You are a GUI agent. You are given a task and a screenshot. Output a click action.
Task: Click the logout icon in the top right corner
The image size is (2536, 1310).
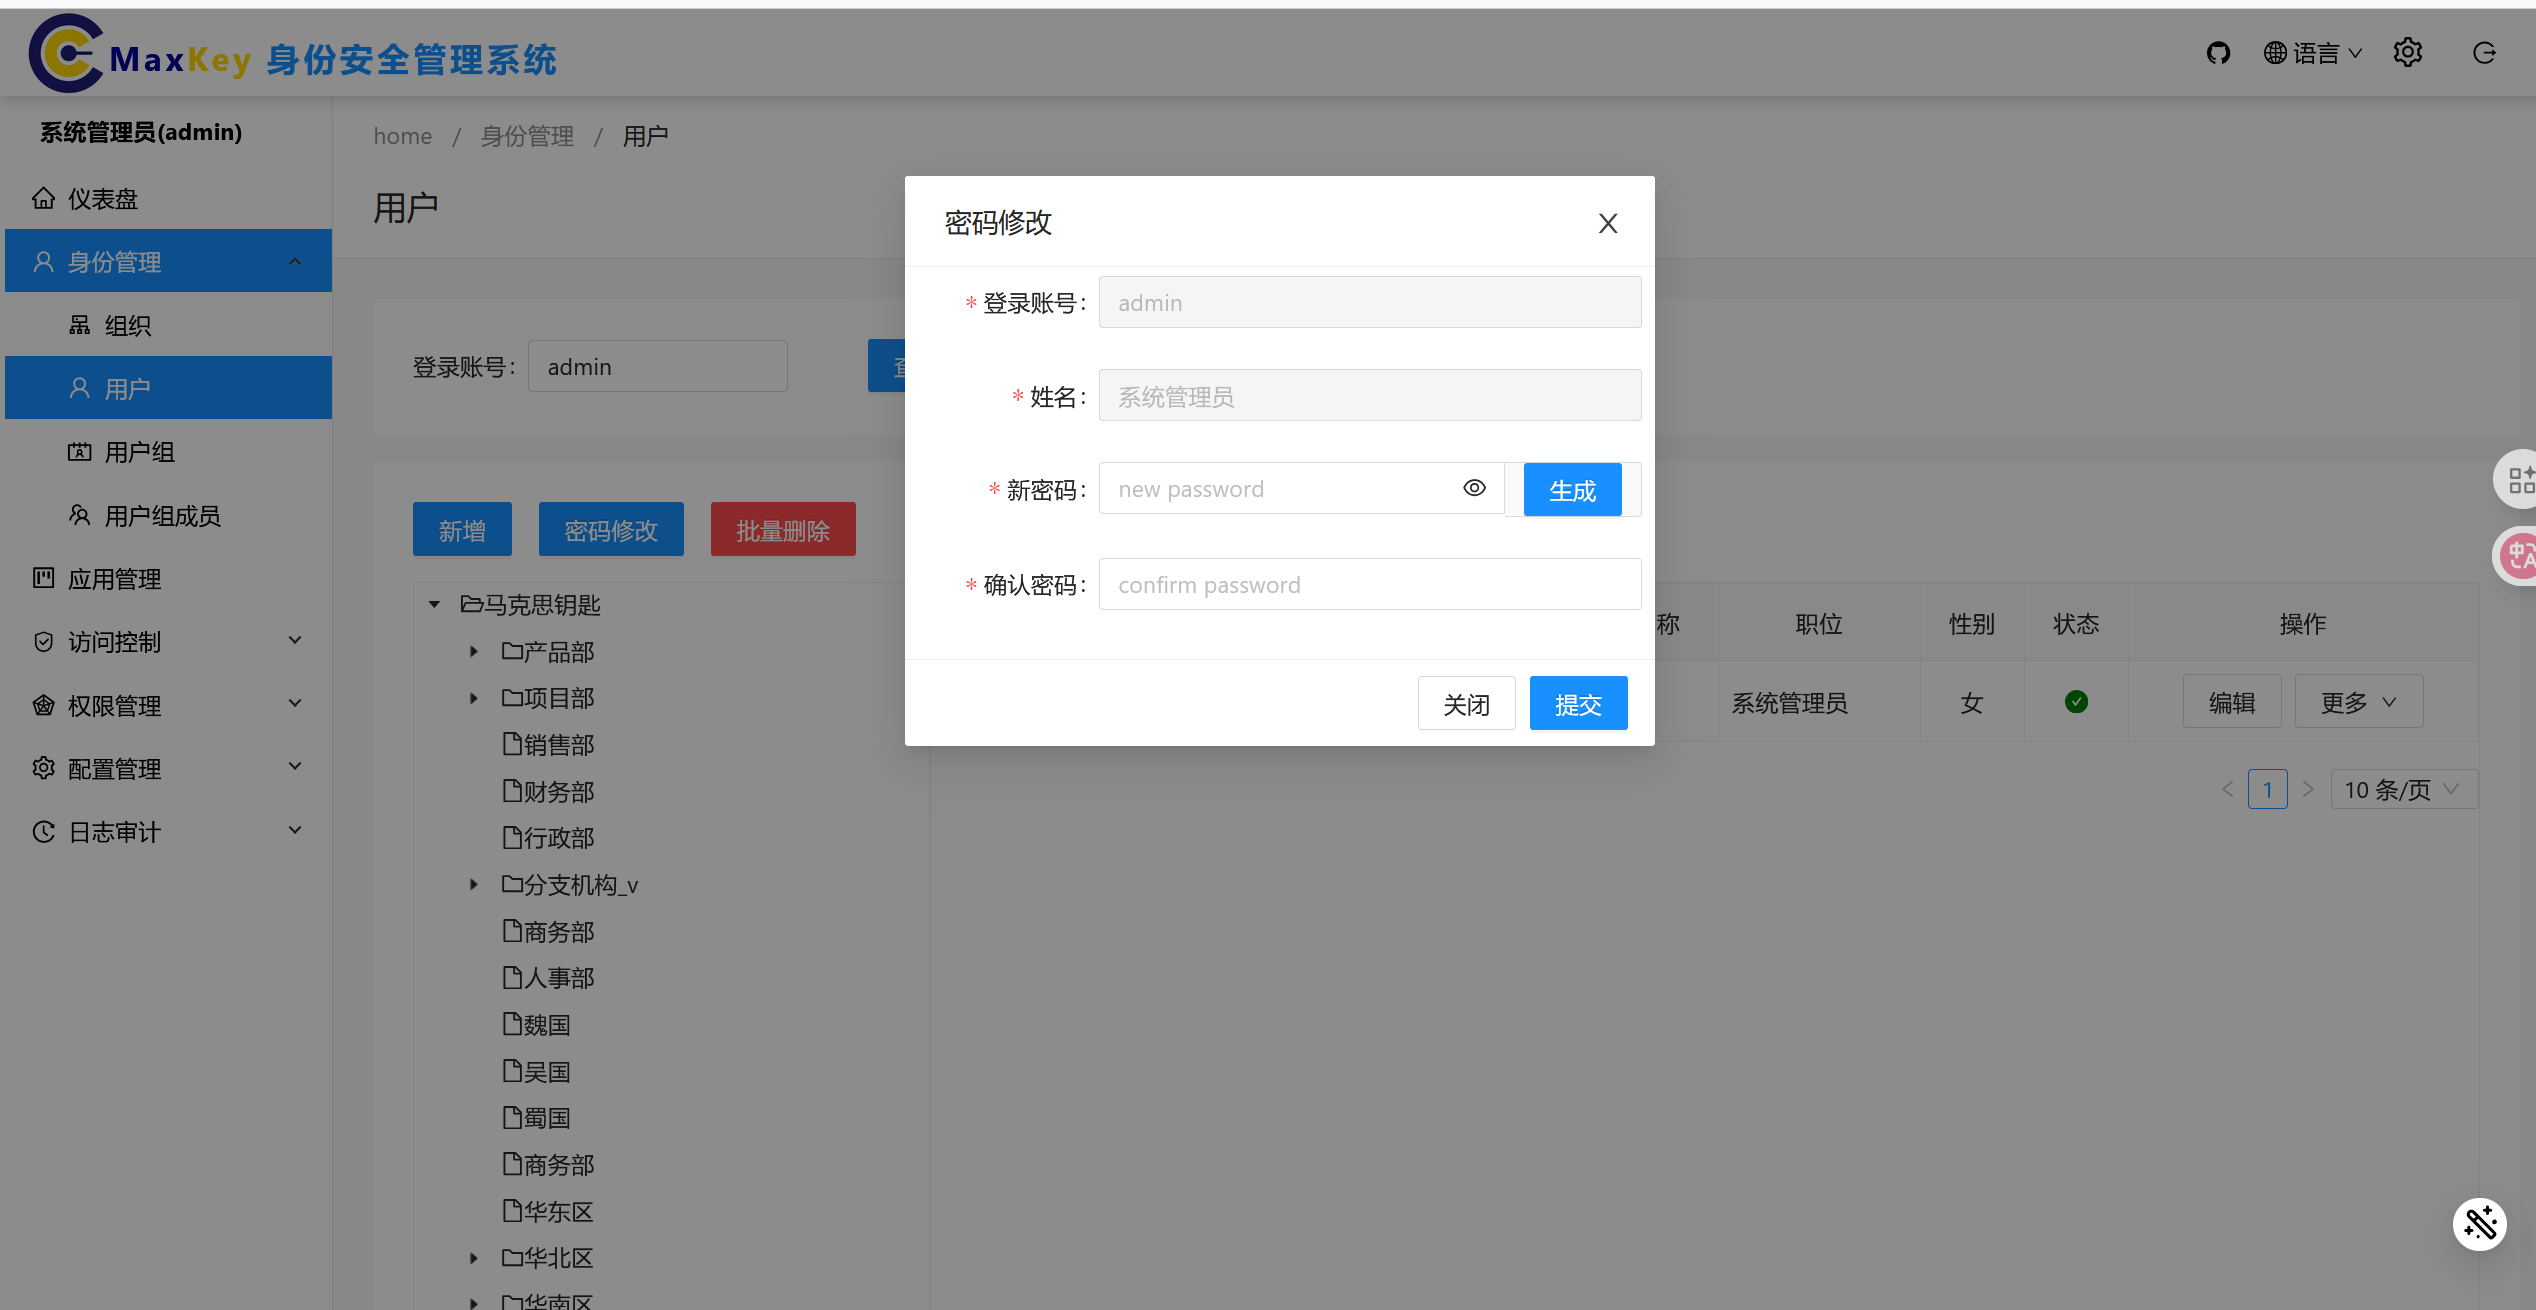point(2485,52)
